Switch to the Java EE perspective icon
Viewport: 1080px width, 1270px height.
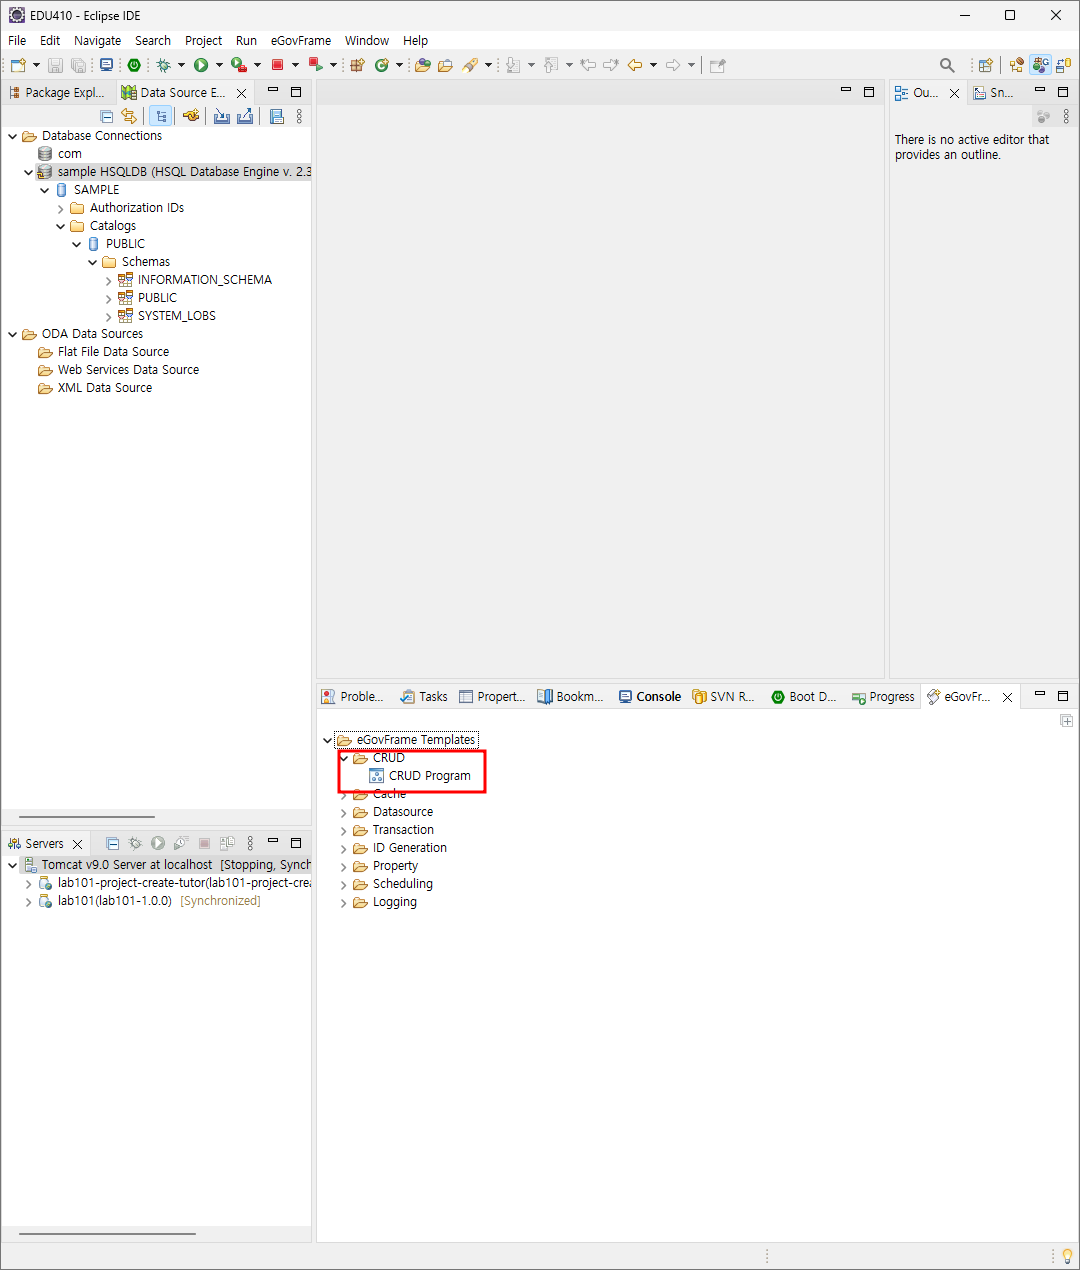[1017, 65]
